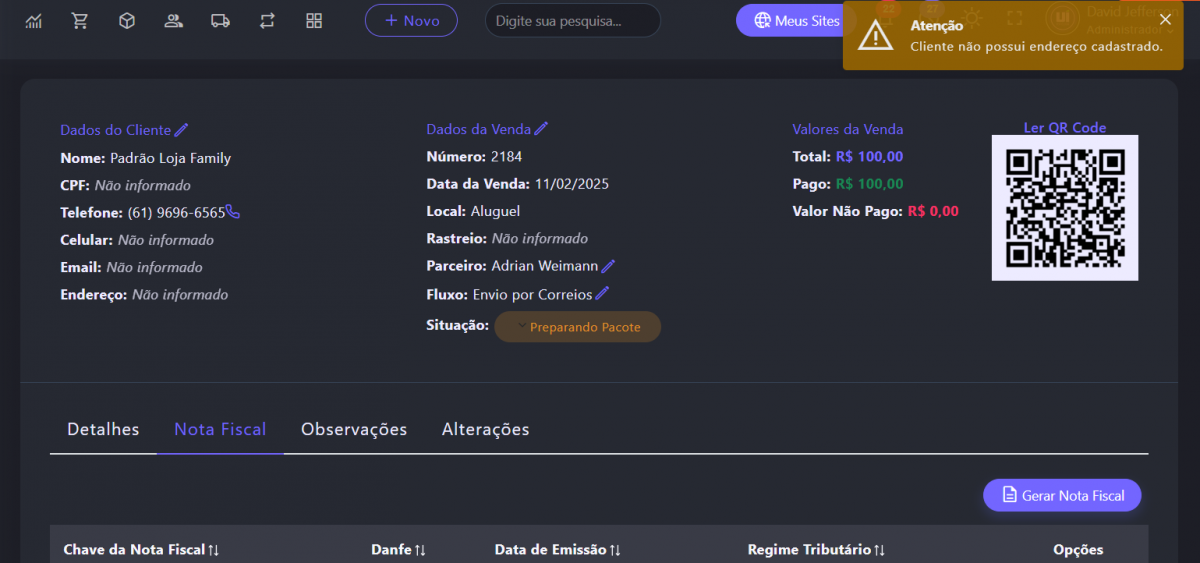Image resolution: width=1200 pixels, height=563 pixels.
Task: Click the shopping cart icon
Action: pyautogui.click(x=80, y=21)
